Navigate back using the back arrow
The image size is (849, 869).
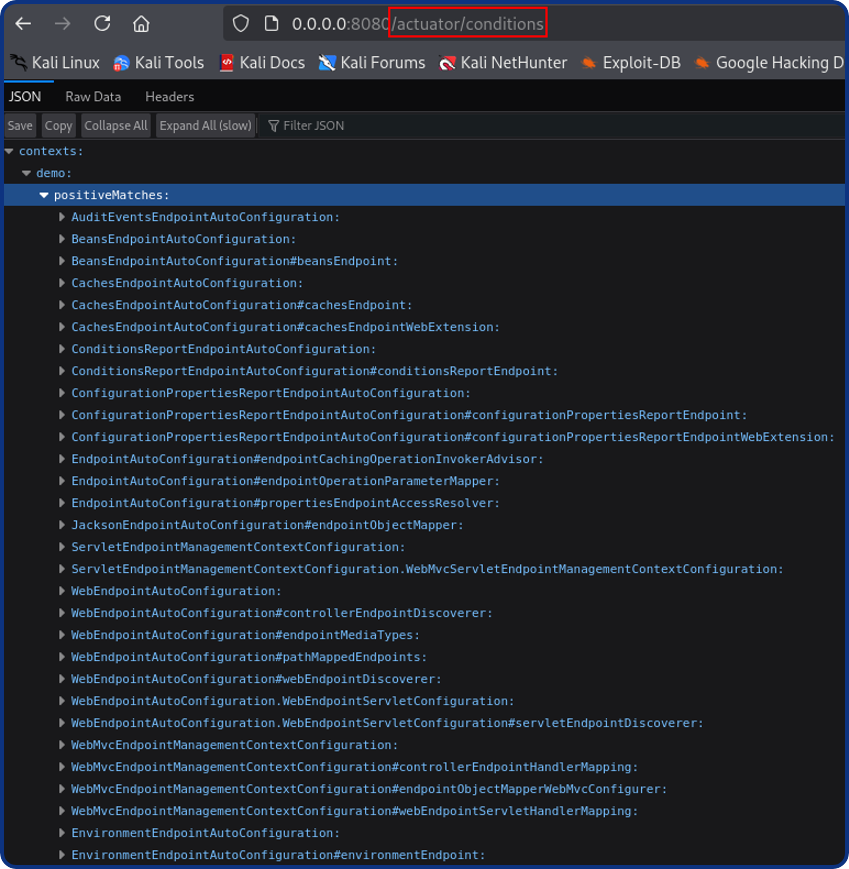pyautogui.click(x=23, y=22)
